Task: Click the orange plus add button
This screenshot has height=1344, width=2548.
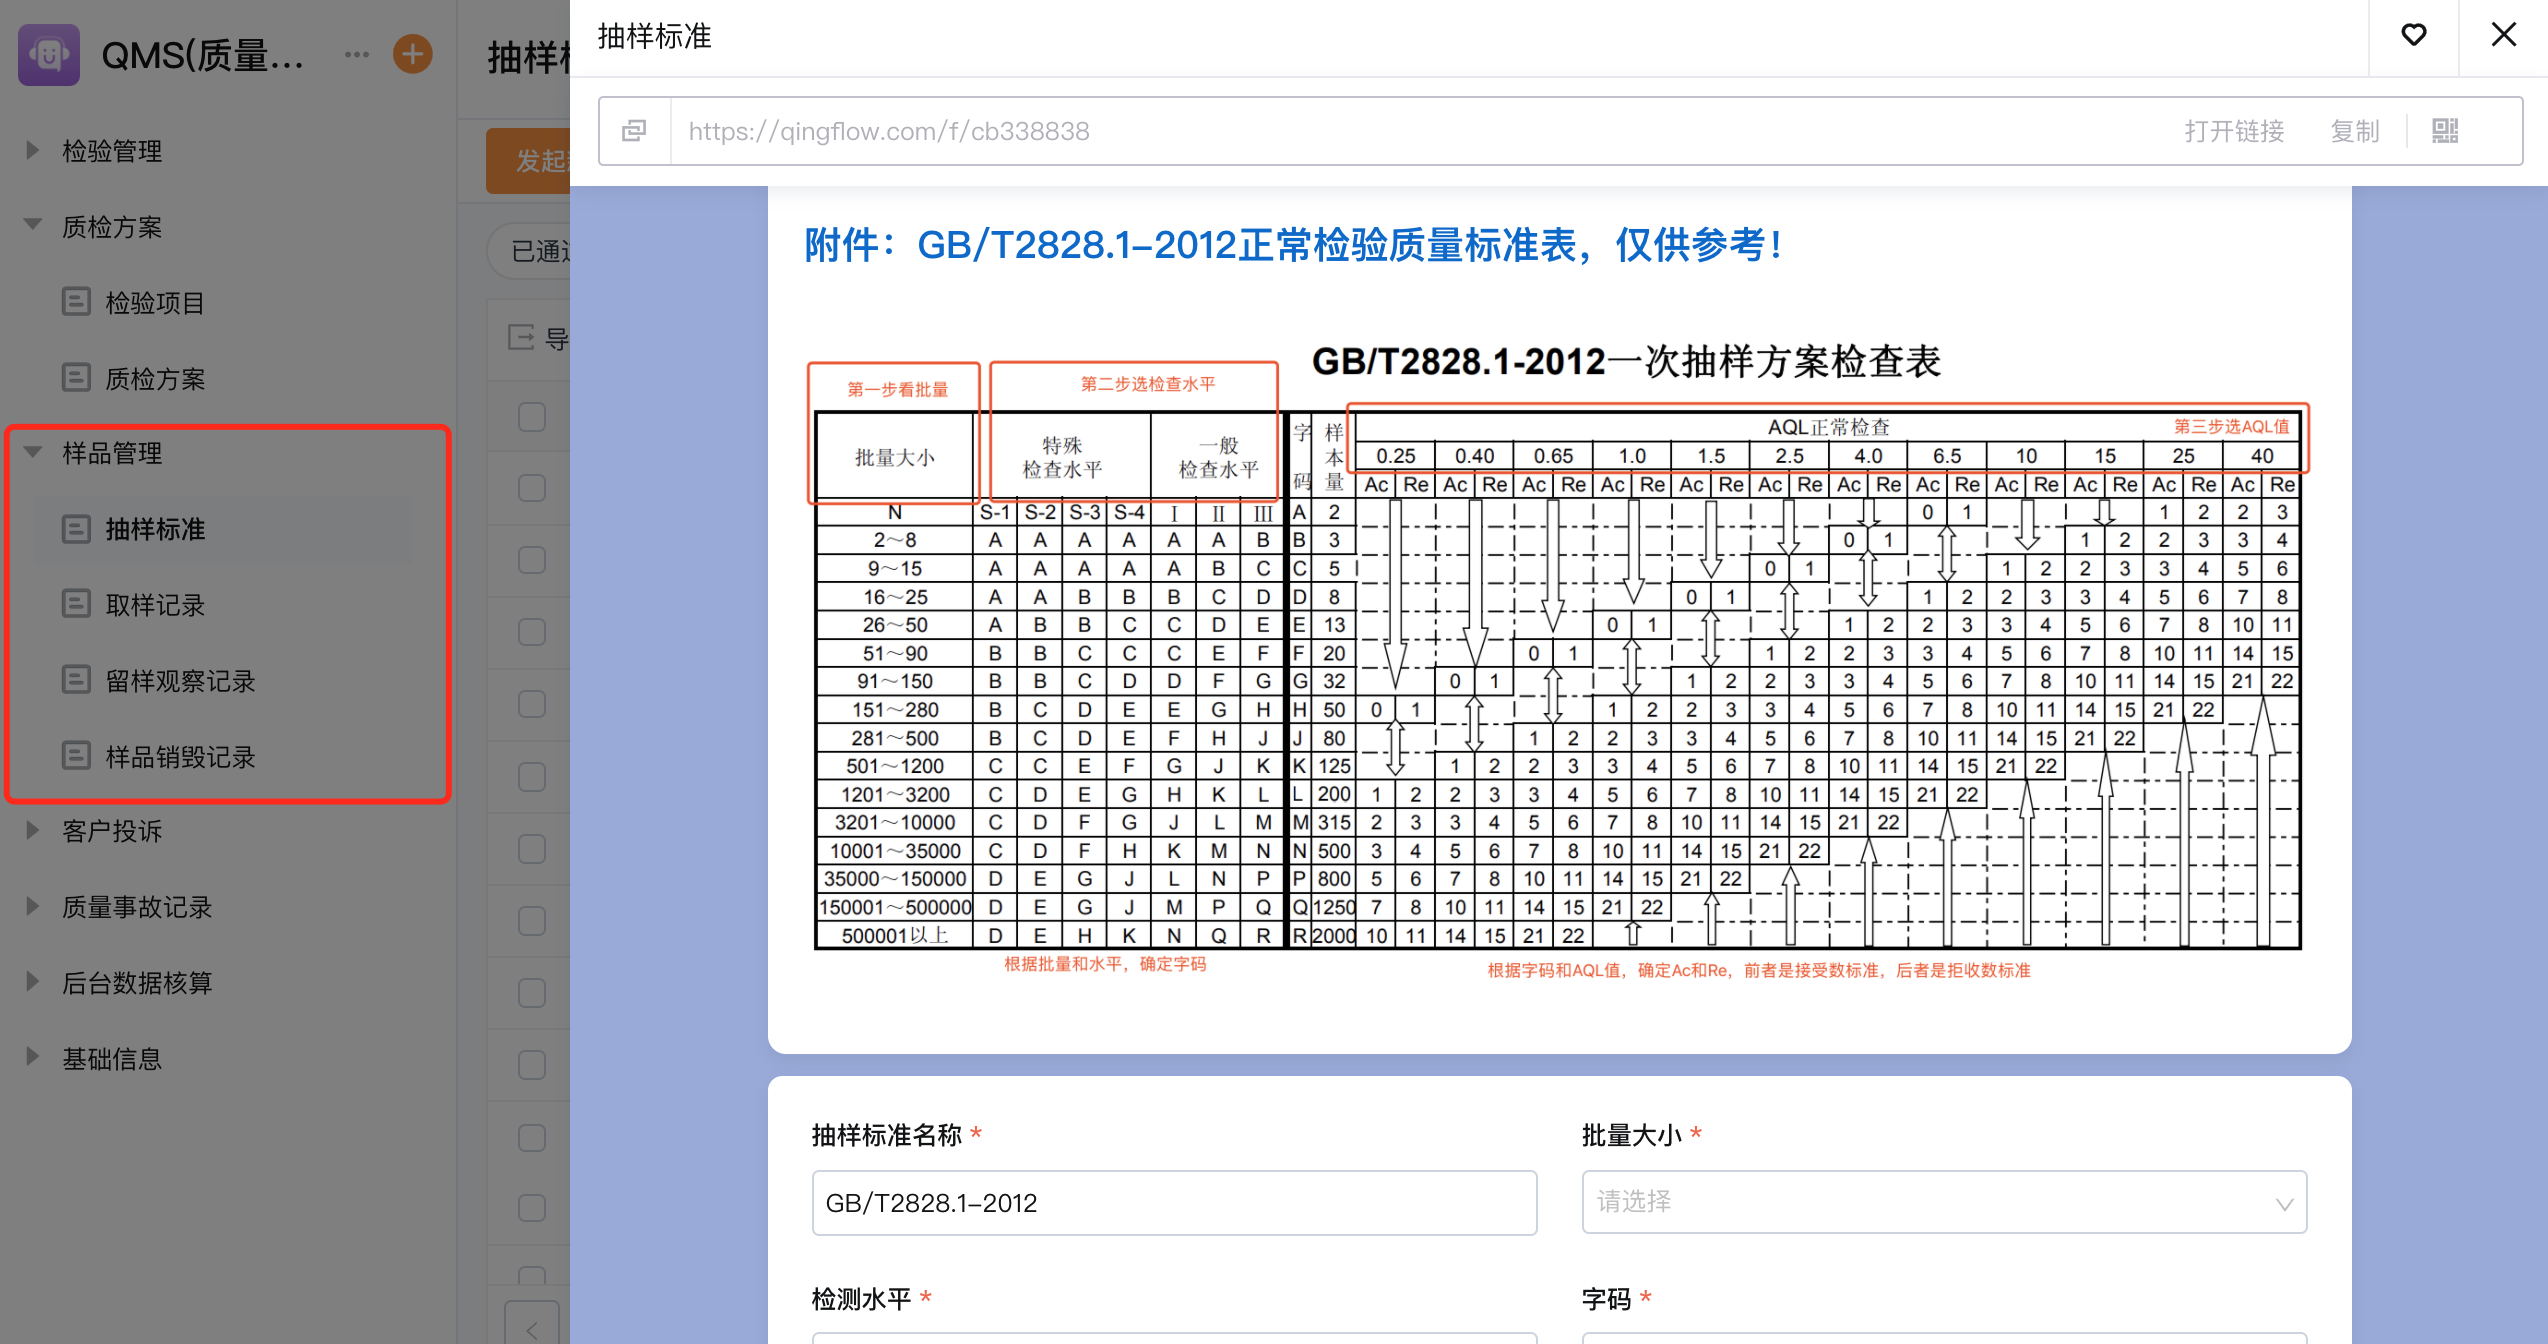Action: tap(413, 54)
